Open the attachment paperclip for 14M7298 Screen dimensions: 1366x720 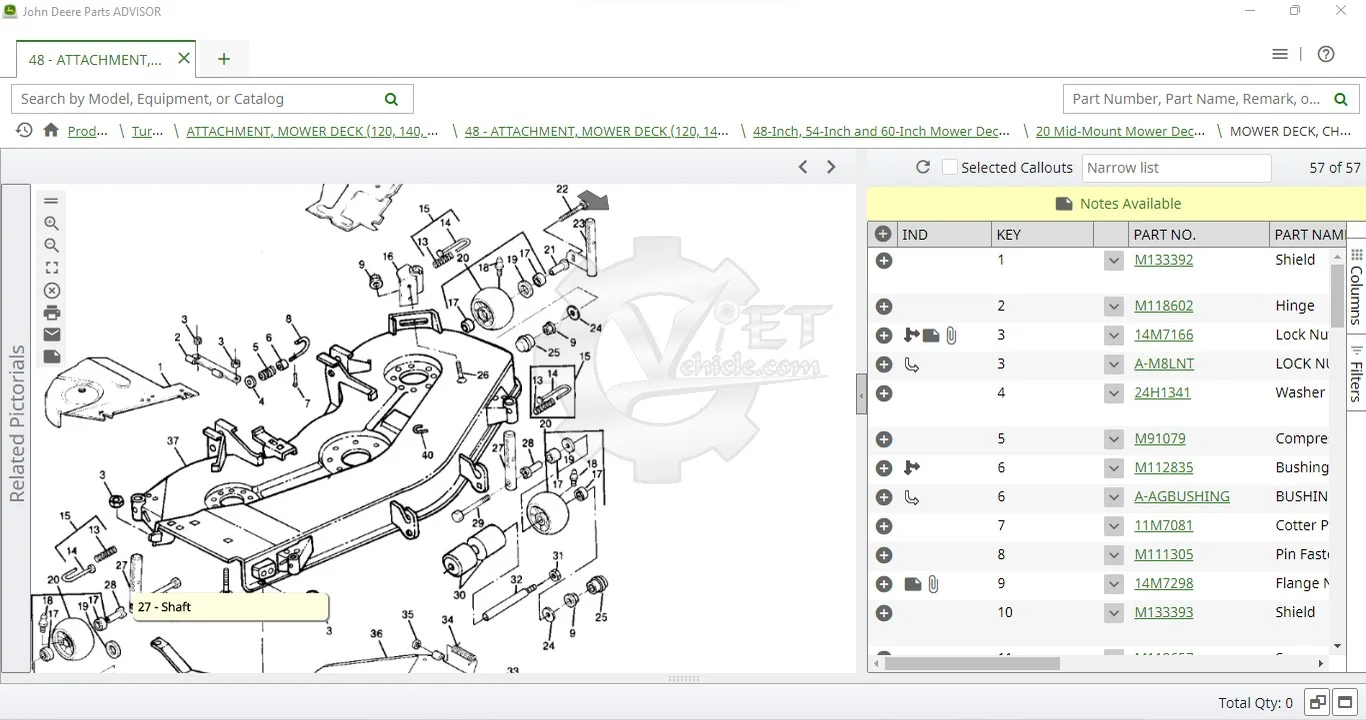(x=933, y=584)
